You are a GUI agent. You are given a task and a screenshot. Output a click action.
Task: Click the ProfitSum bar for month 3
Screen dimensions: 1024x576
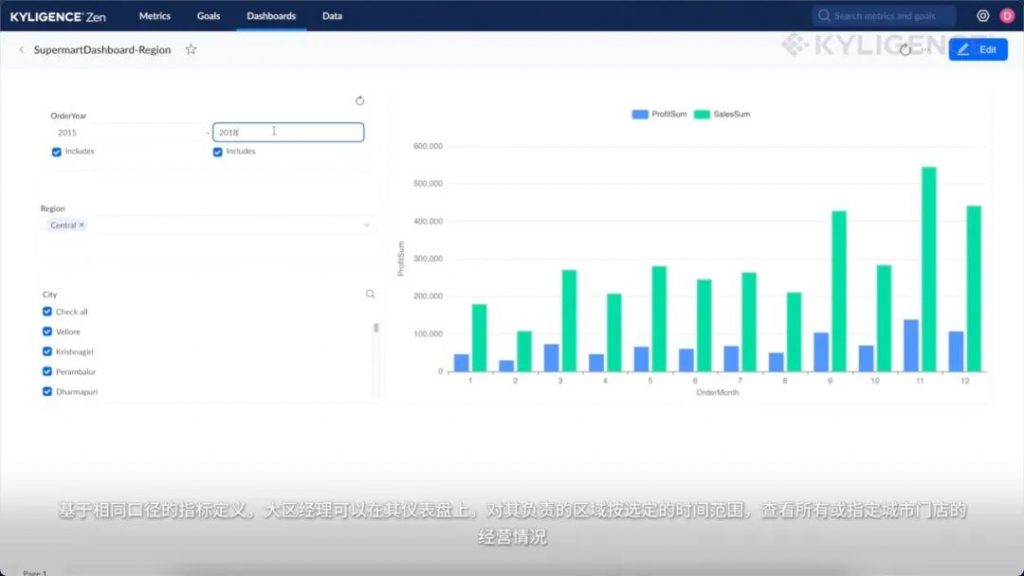tap(551, 358)
